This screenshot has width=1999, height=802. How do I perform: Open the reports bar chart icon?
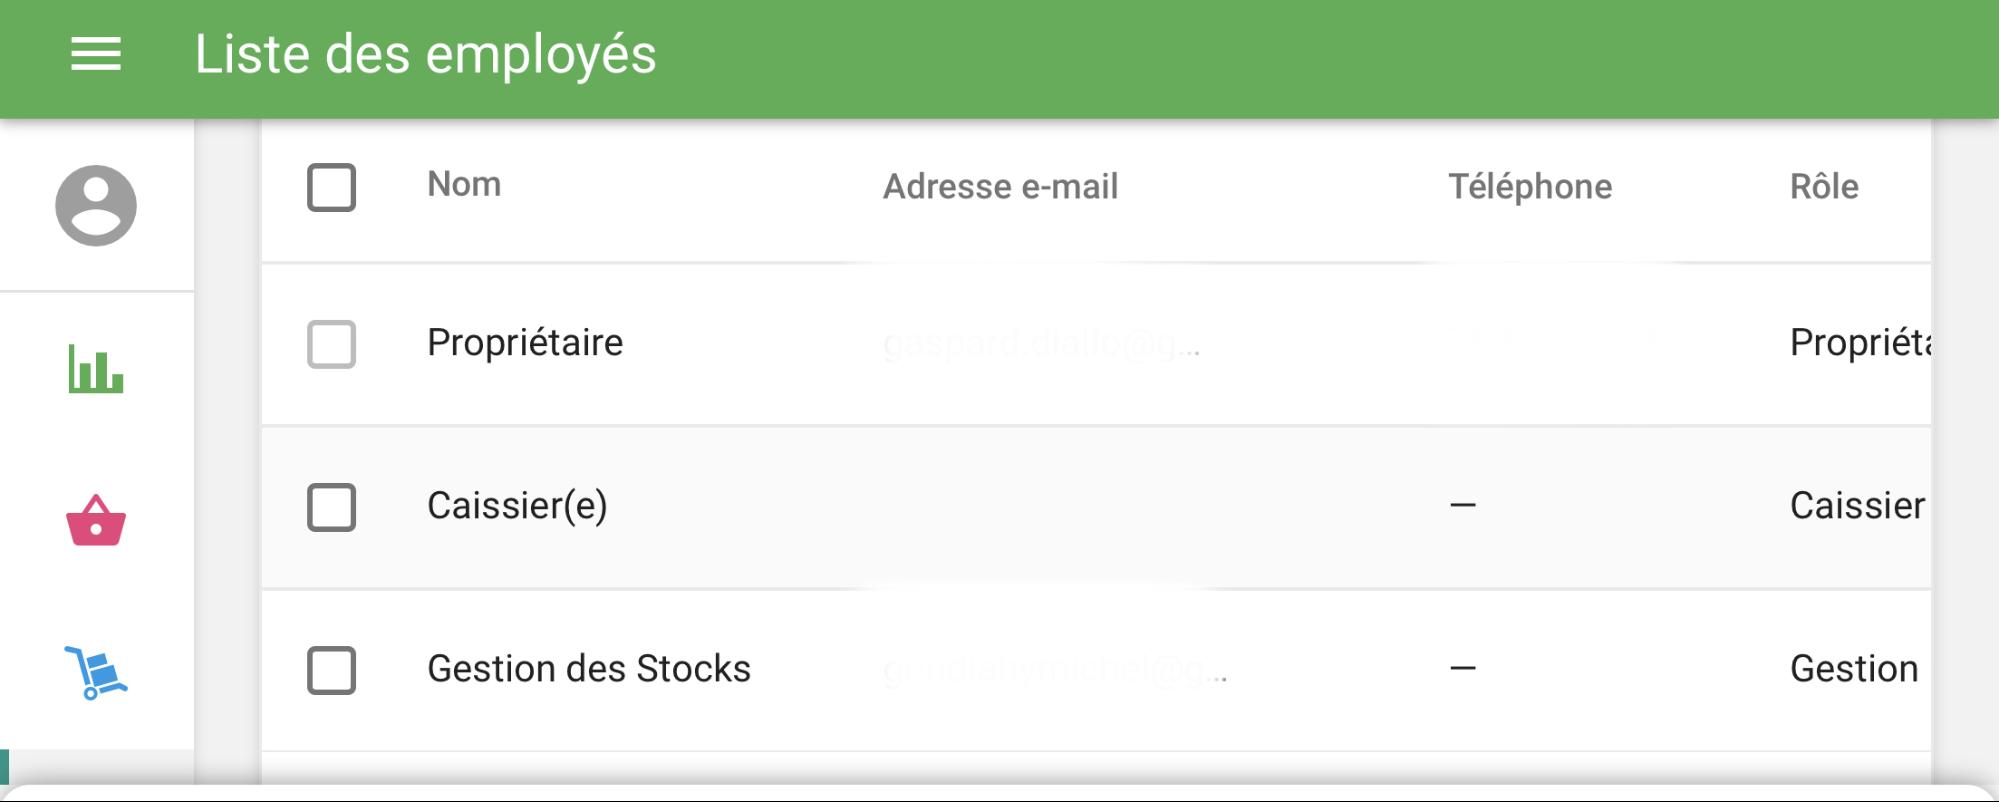96,368
